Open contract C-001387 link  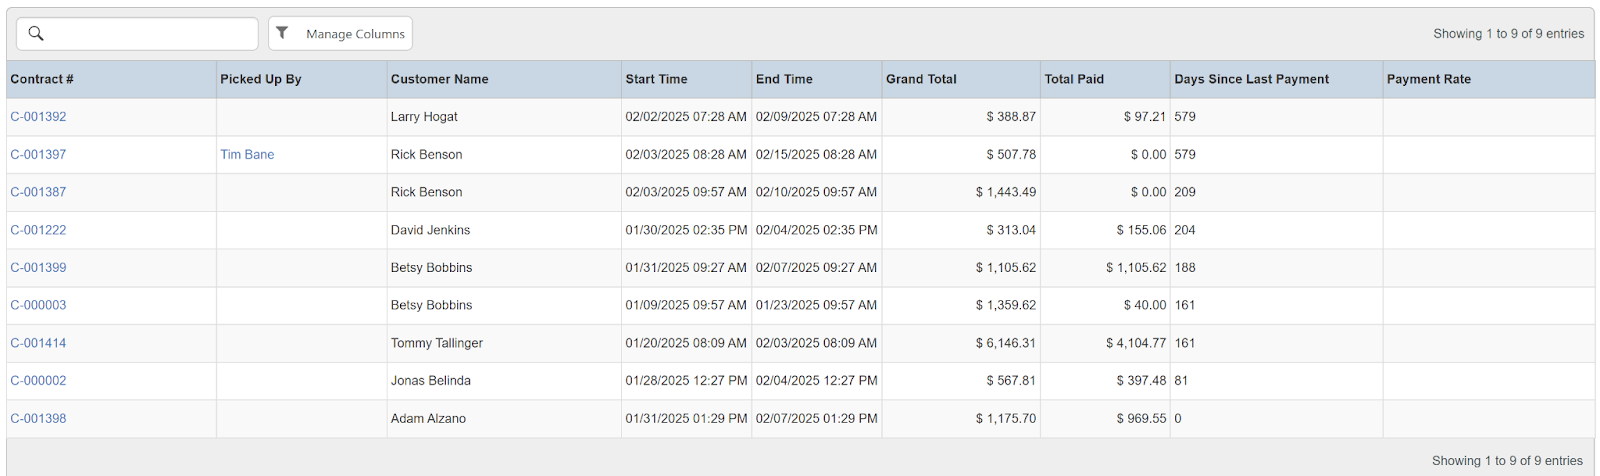coord(38,192)
